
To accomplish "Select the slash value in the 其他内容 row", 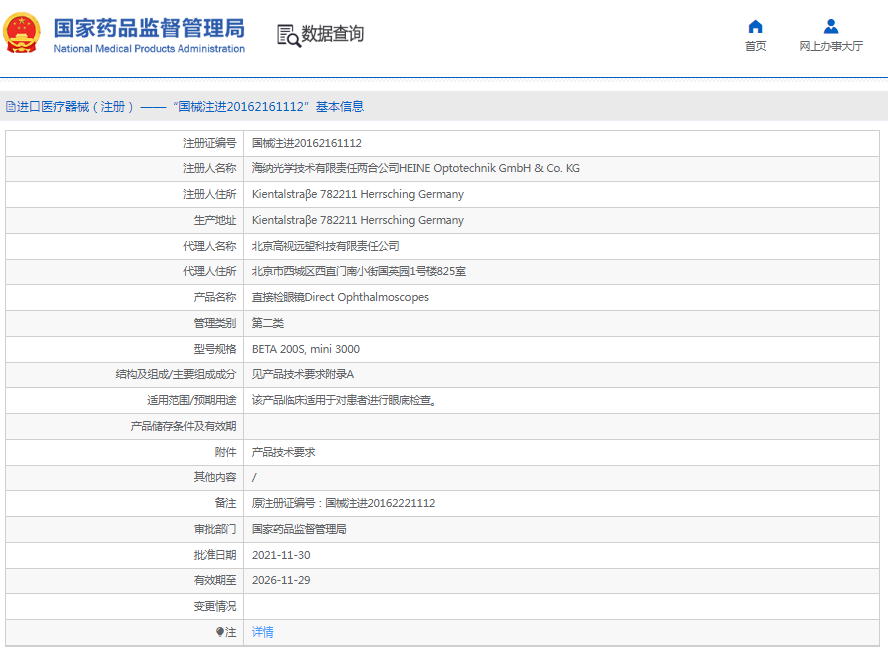I will pyautogui.click(x=254, y=478).
